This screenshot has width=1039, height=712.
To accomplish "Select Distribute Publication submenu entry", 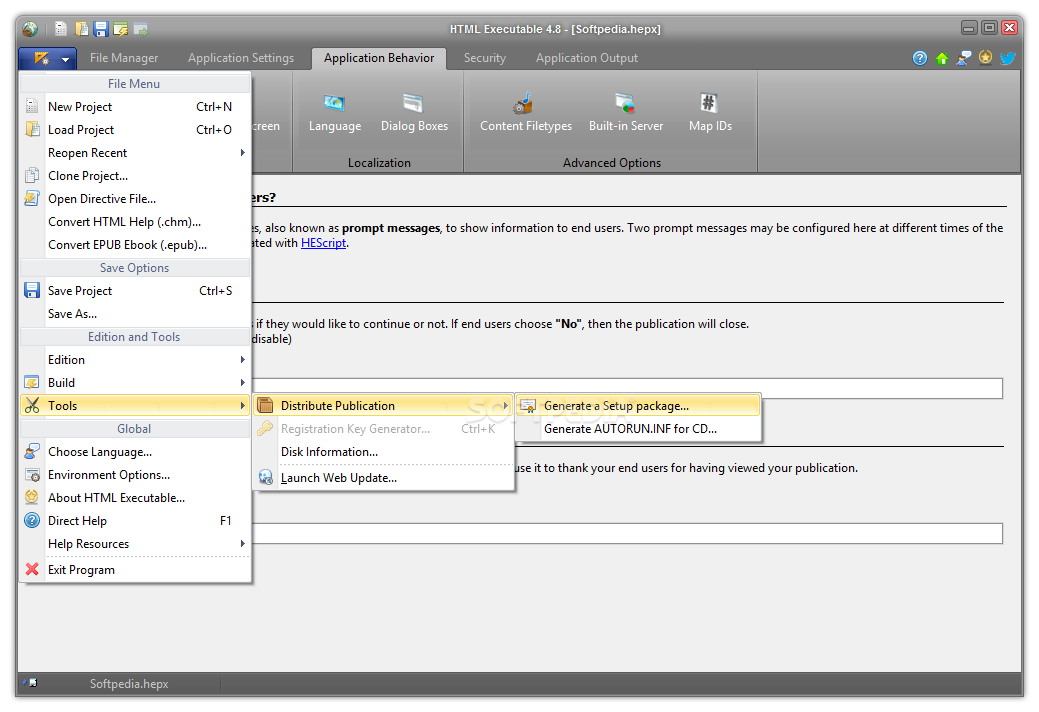I will (x=383, y=406).
